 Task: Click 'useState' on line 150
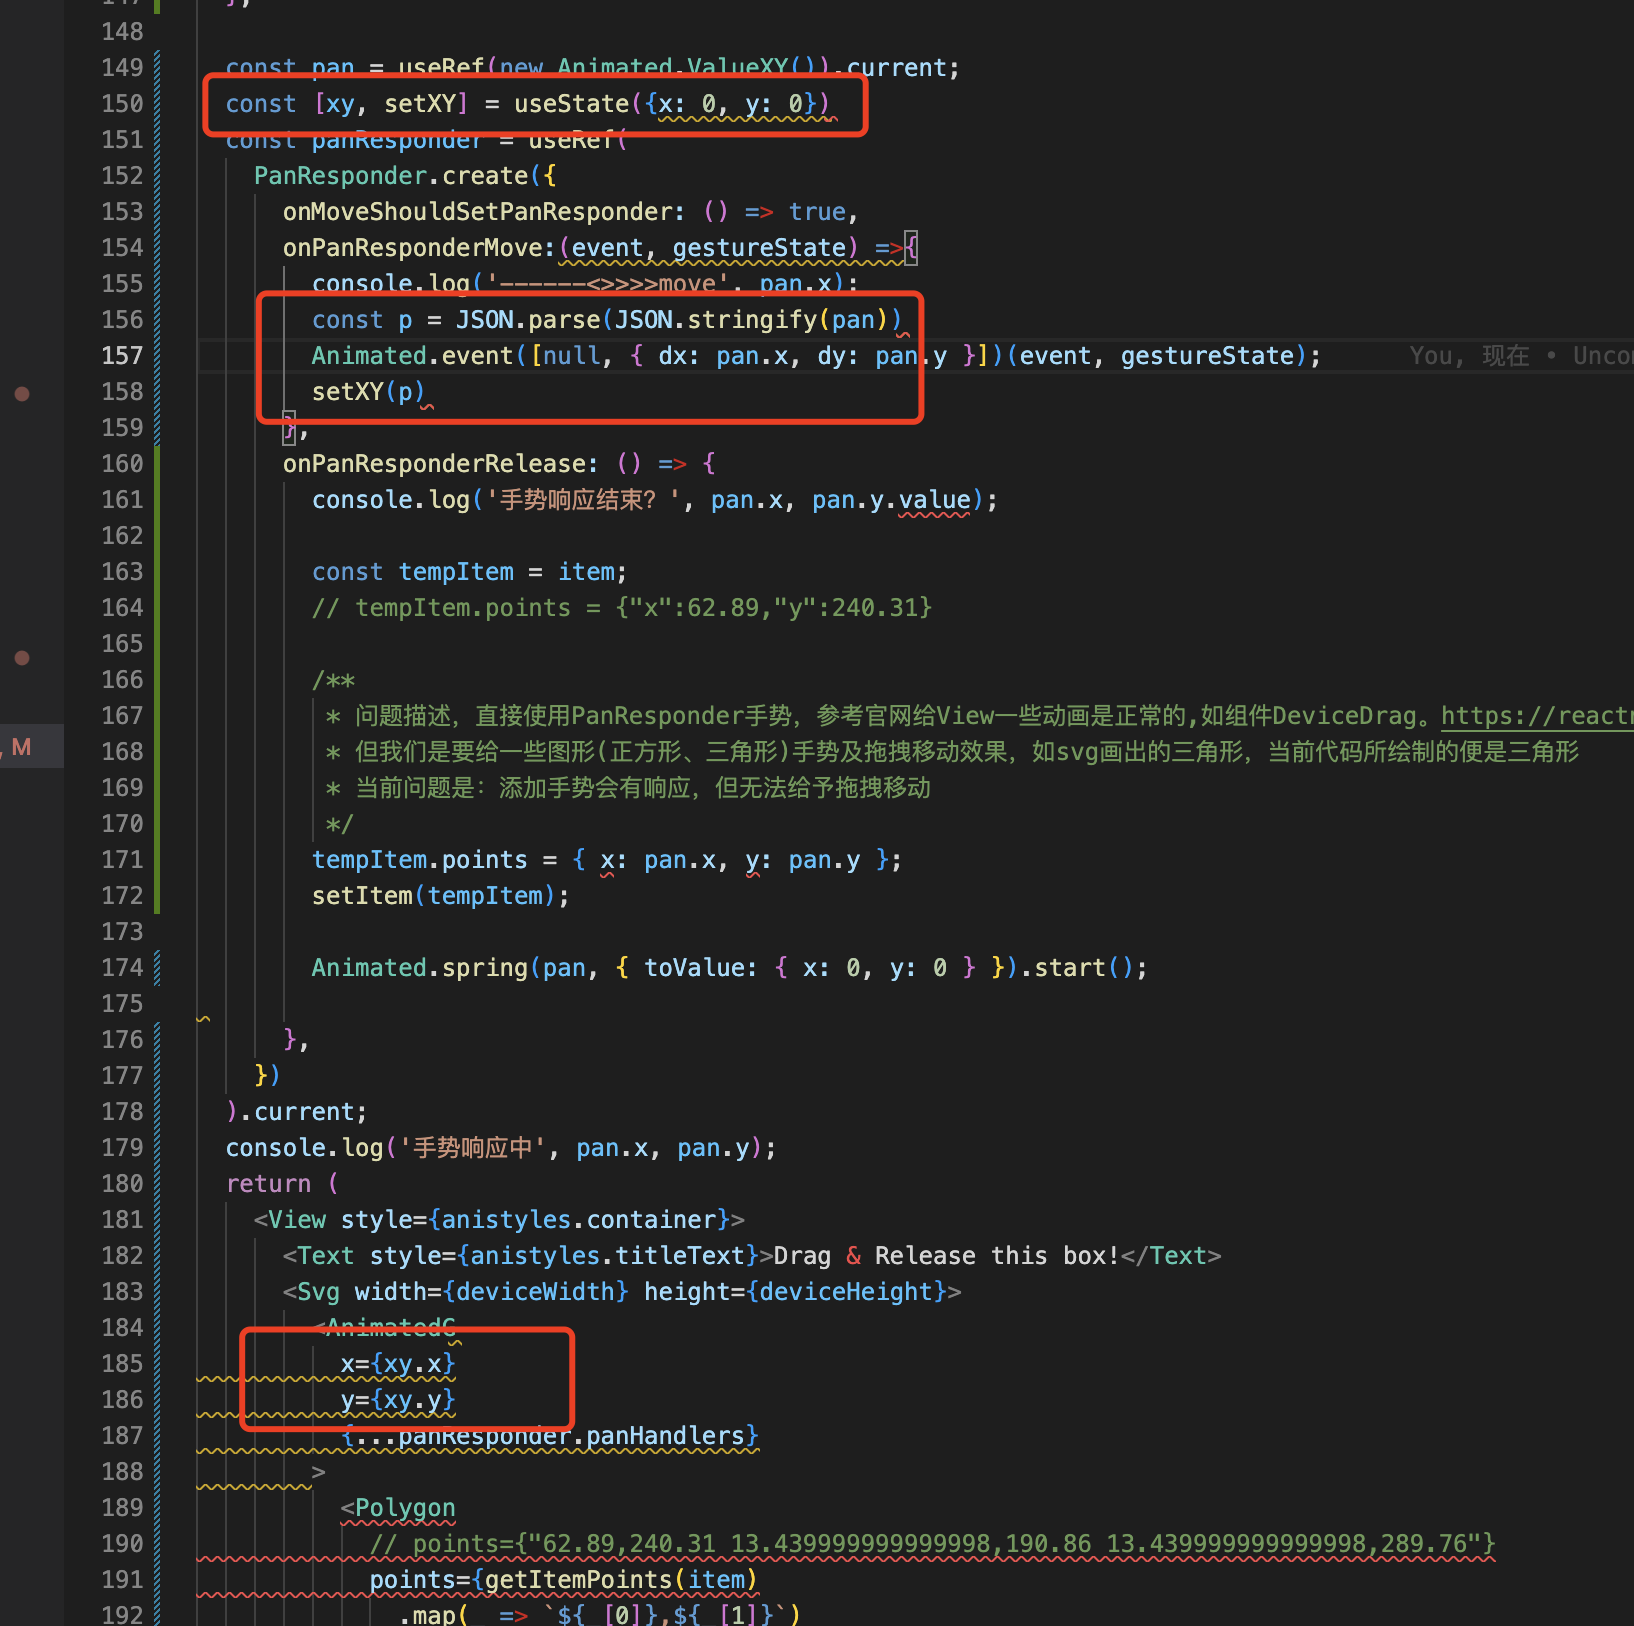tap(572, 104)
